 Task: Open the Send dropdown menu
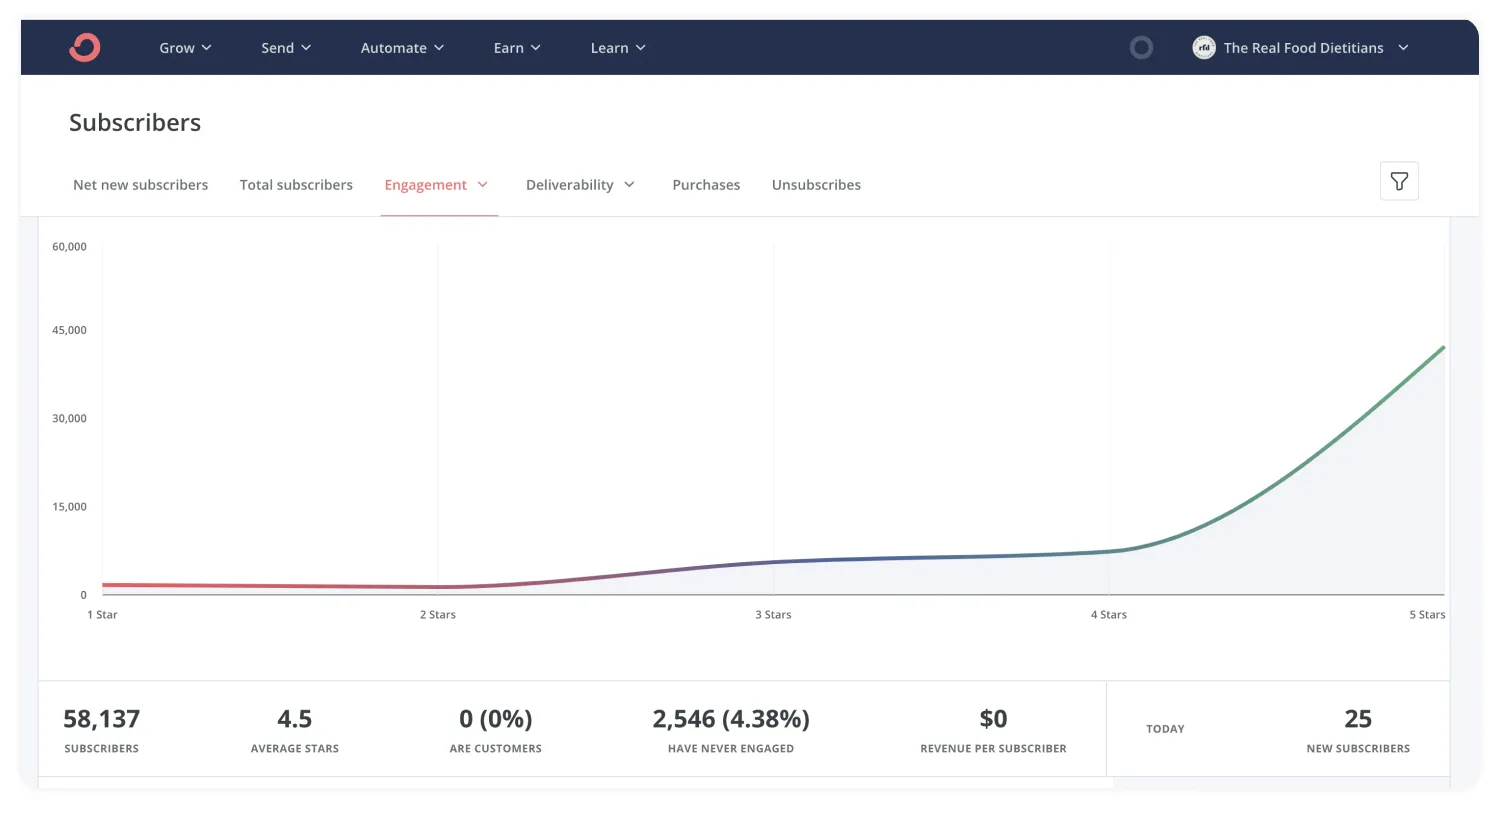286,48
